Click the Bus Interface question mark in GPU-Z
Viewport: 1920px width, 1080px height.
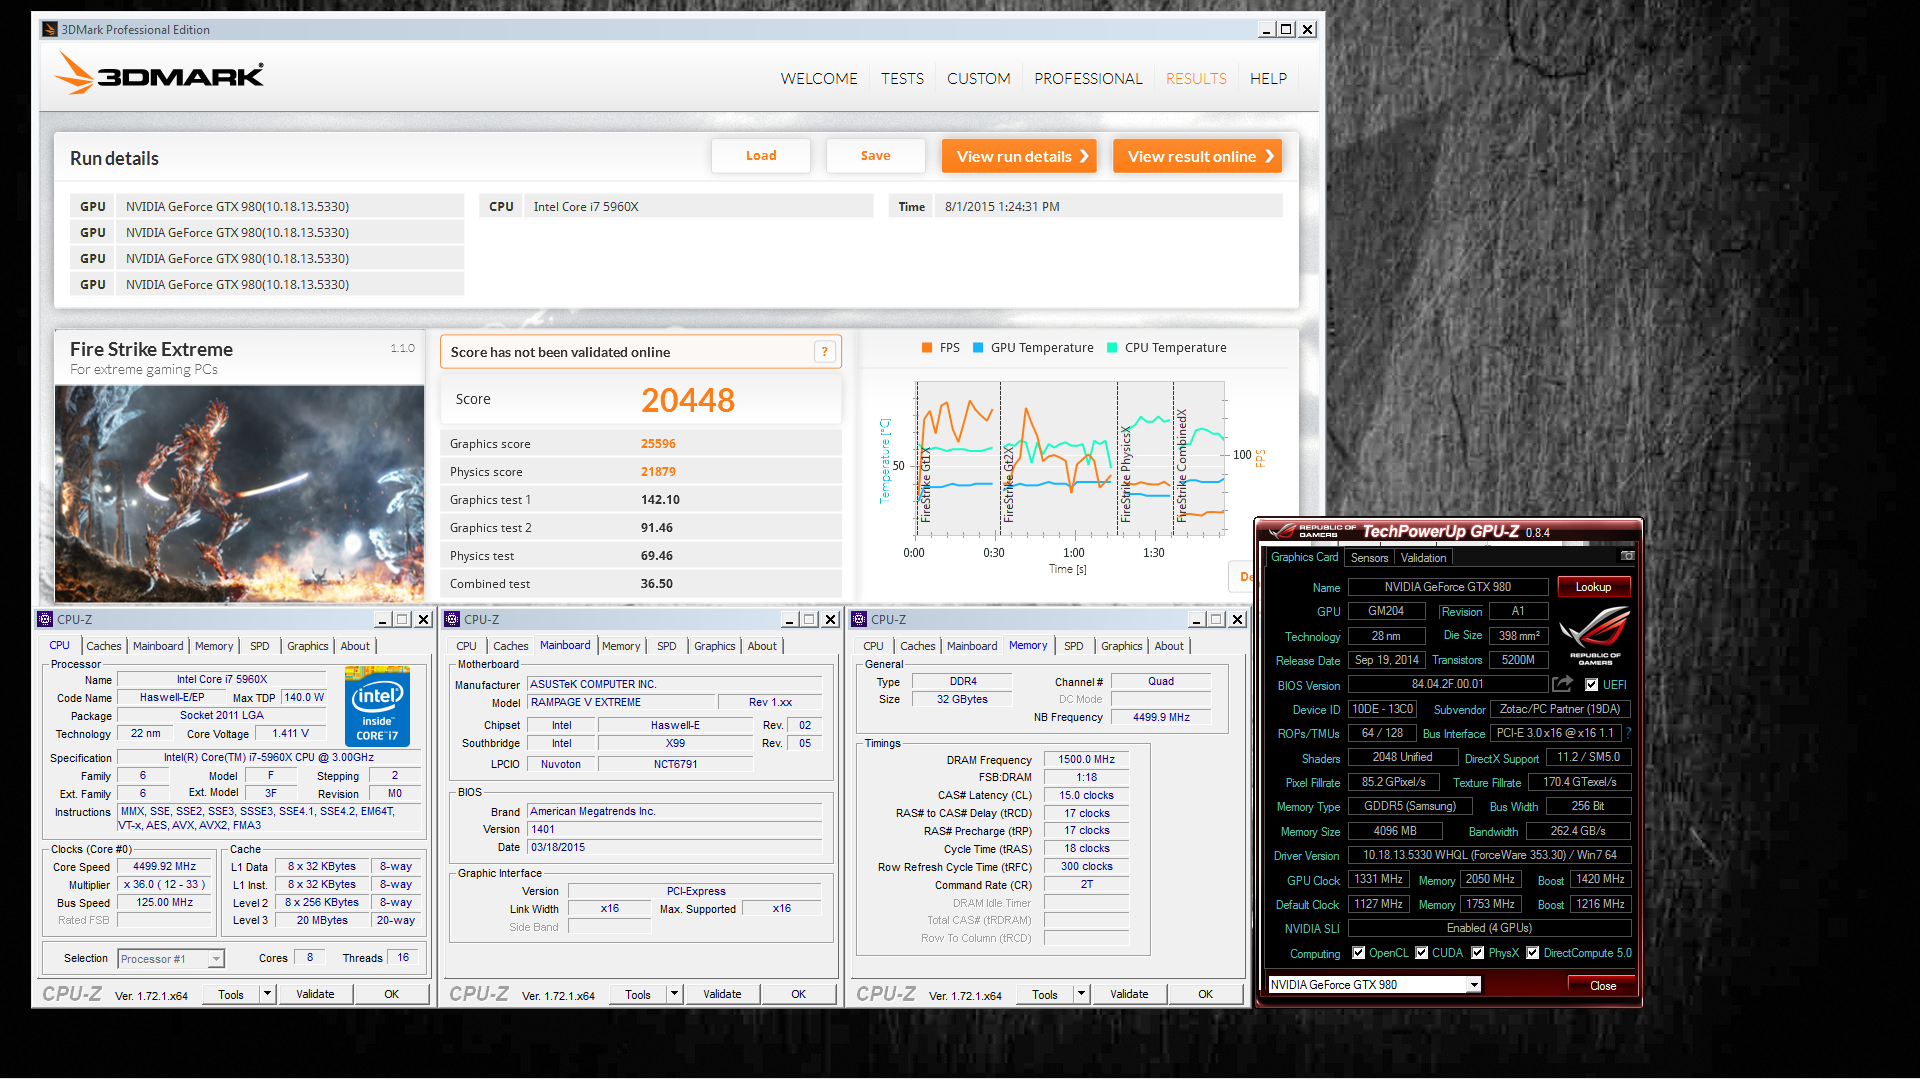click(x=1628, y=733)
